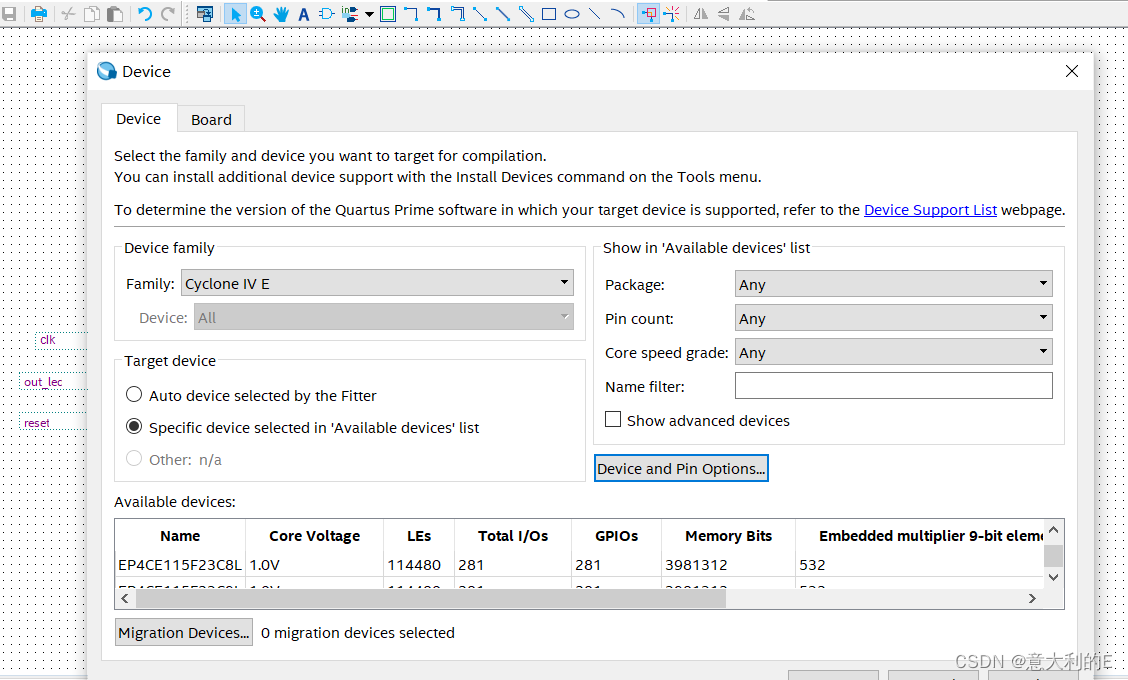Open the greyed Device dropdown showing All
Screen dimensions: 1128x680
tap(383, 317)
